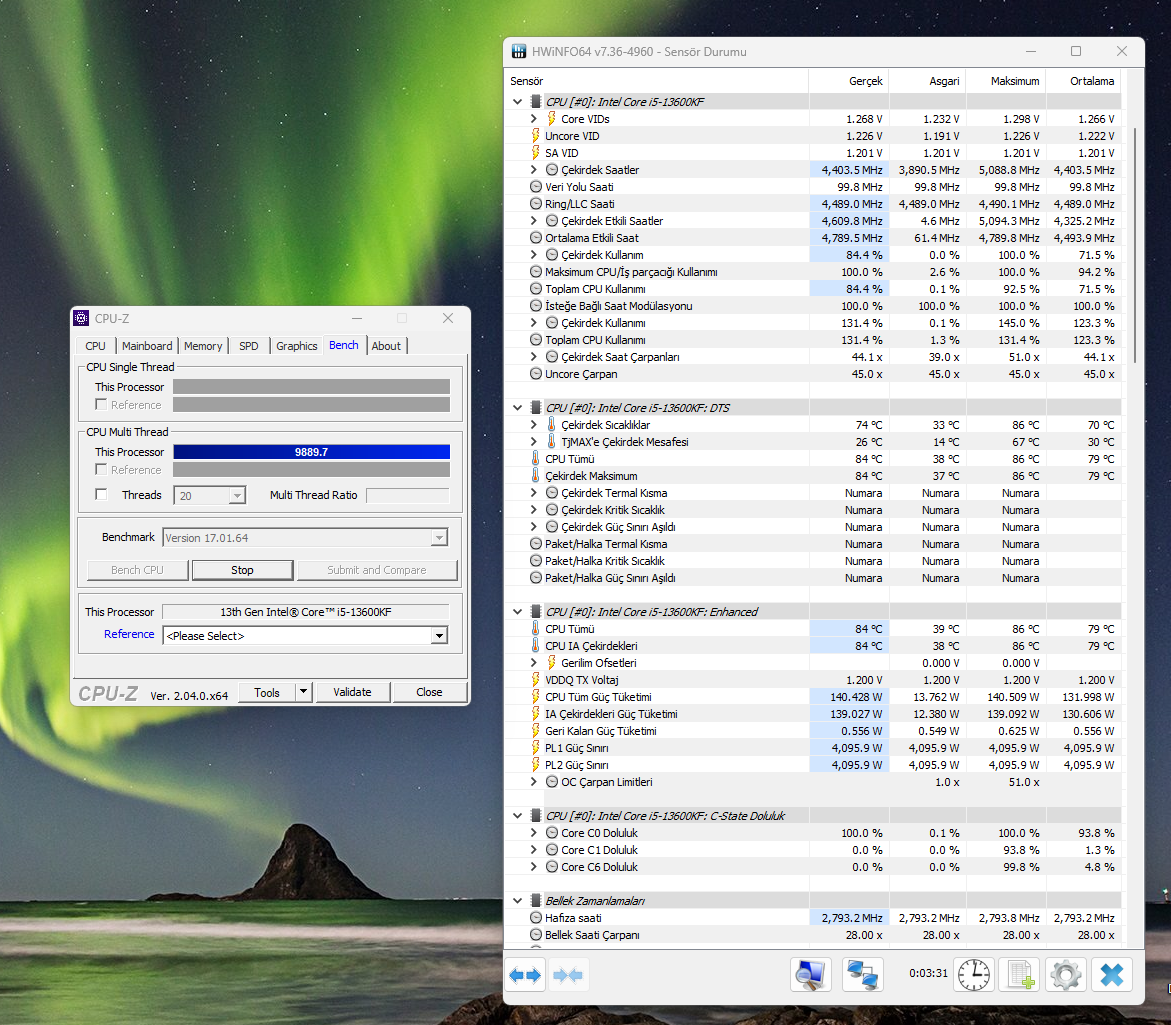The height and width of the screenshot is (1025, 1171).
Task: Click the chip icon of CPU DTS group
Action: [x=535, y=408]
